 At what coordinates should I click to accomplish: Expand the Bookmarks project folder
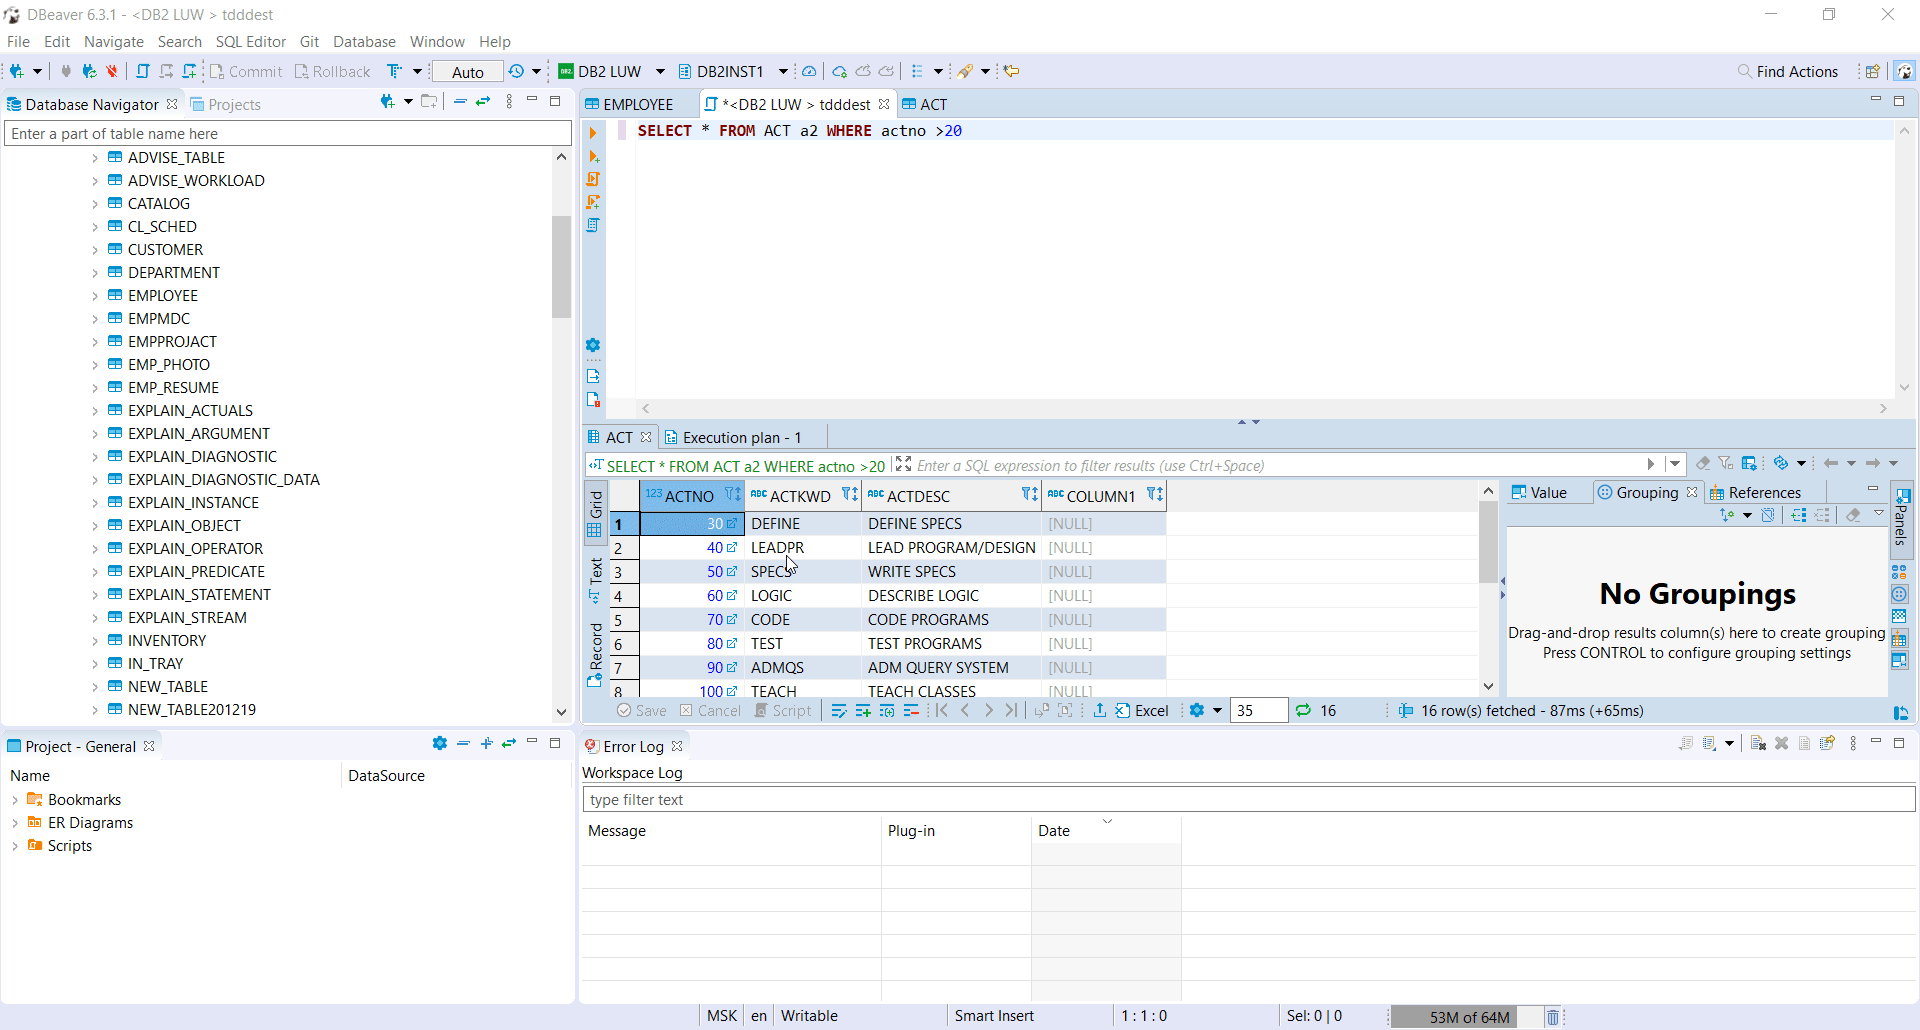(x=15, y=800)
